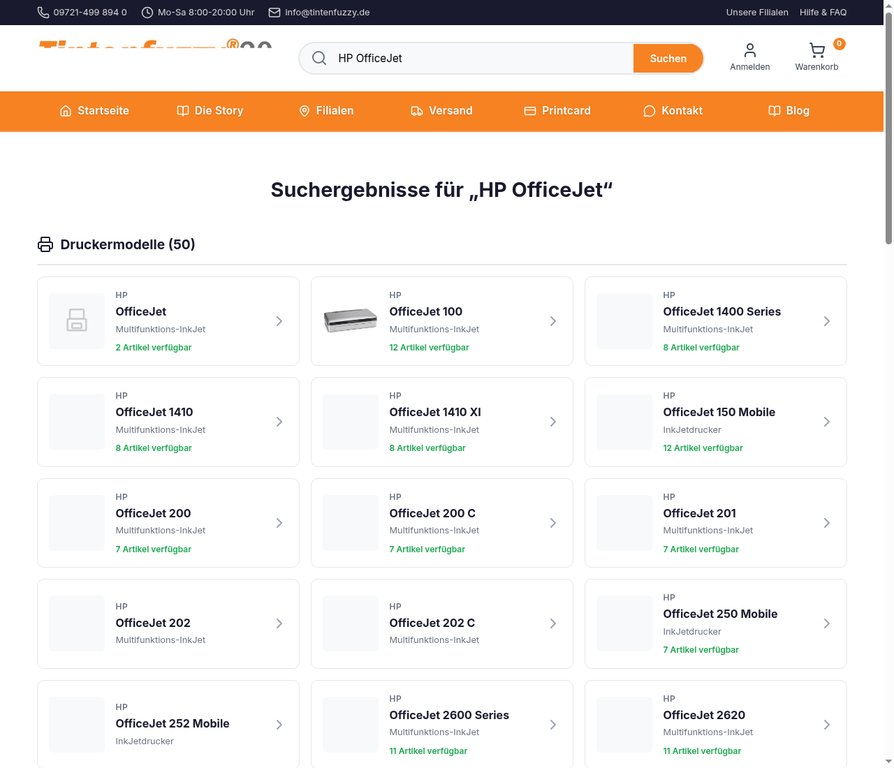This screenshot has height=768, width=894.
Task: Click the printer icon beside Druckermodelle
Action: point(44,243)
